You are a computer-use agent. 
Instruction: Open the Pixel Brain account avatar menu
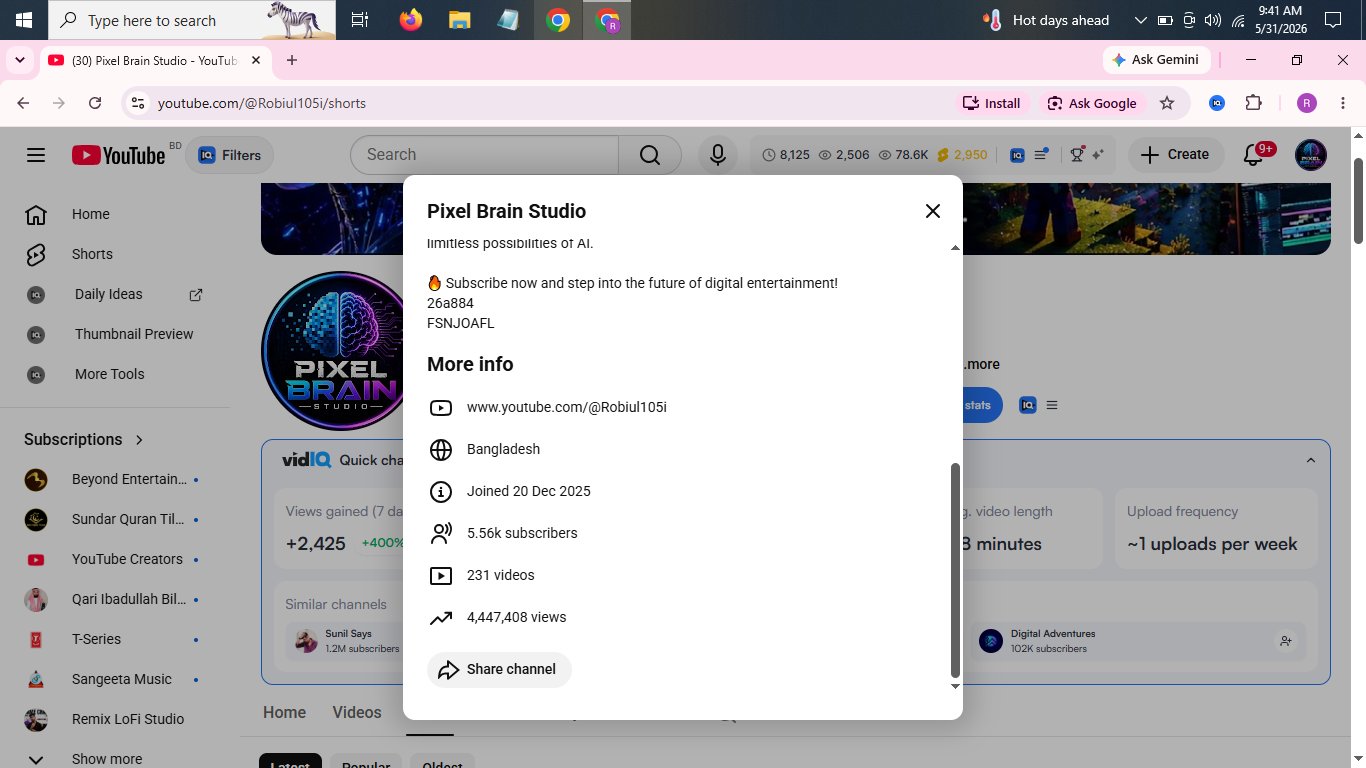pos(1311,155)
